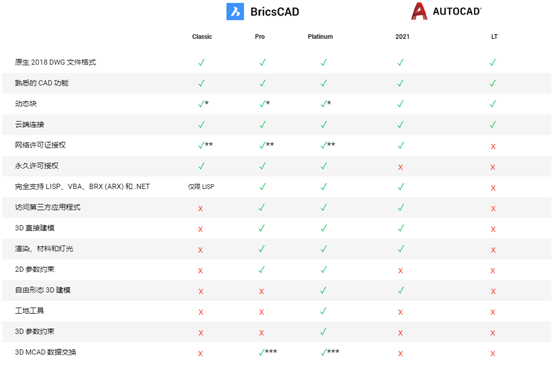The width and height of the screenshot is (552, 366).
Task: Click the Classic checkmark in the 永久许可授权 row
Action: click(201, 166)
